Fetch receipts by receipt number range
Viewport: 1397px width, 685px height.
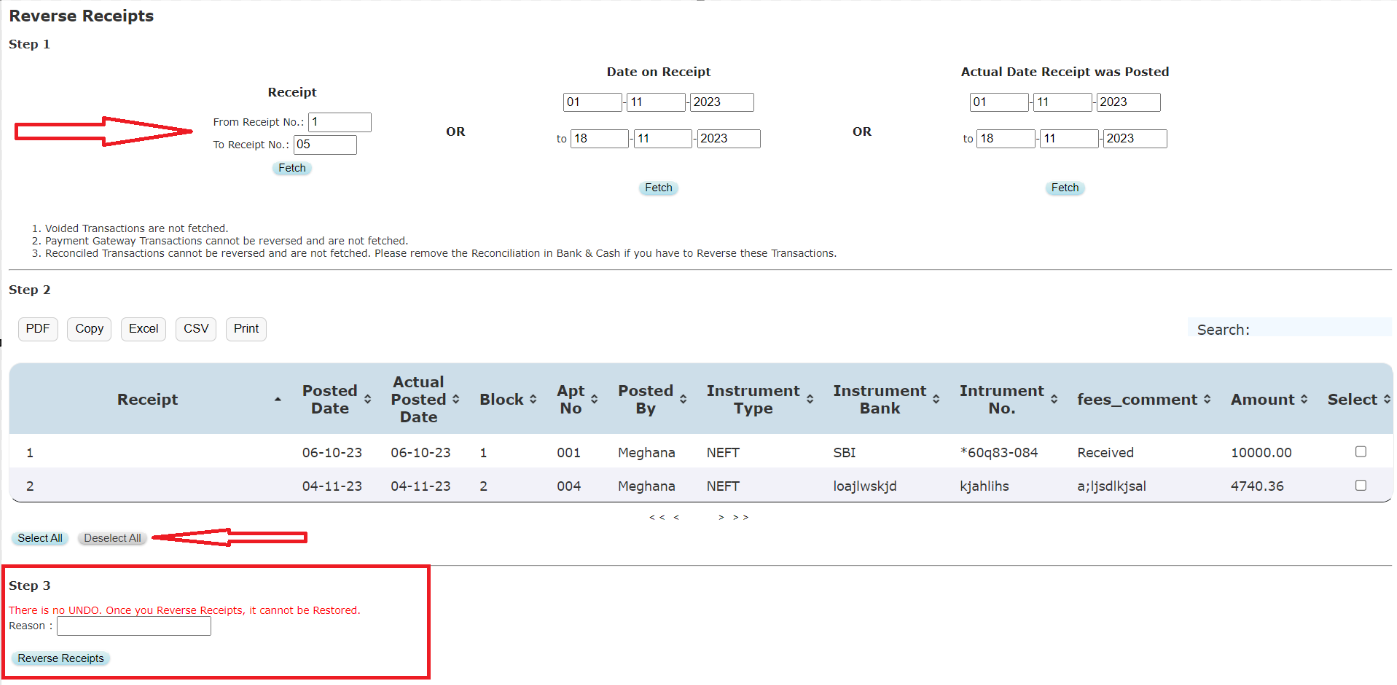click(x=291, y=168)
